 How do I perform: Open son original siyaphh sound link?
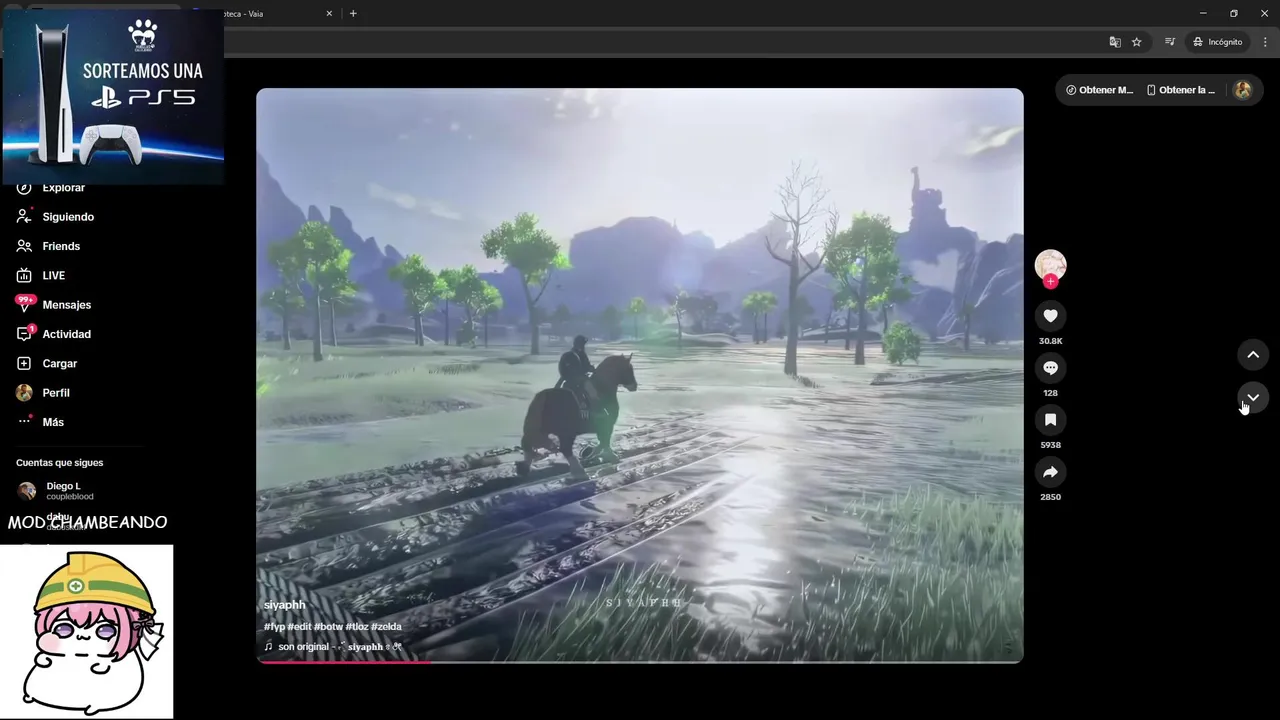pos(334,647)
